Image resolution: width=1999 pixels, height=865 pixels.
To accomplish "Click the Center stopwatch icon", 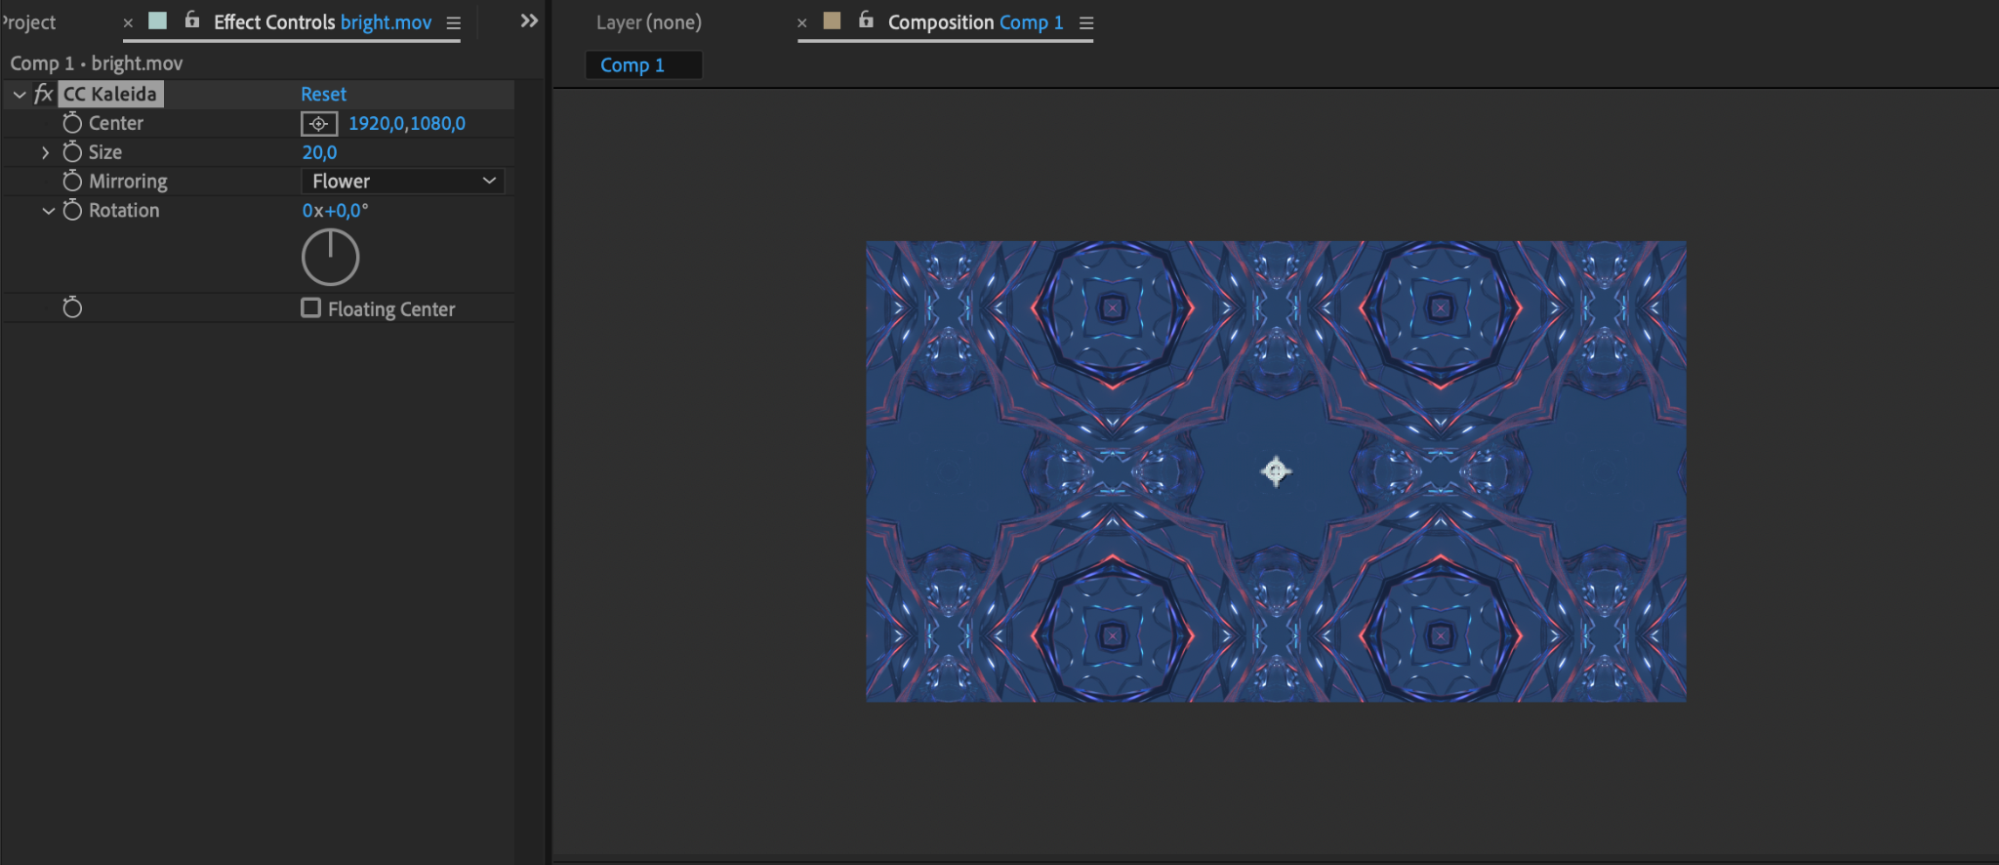I will [72, 123].
